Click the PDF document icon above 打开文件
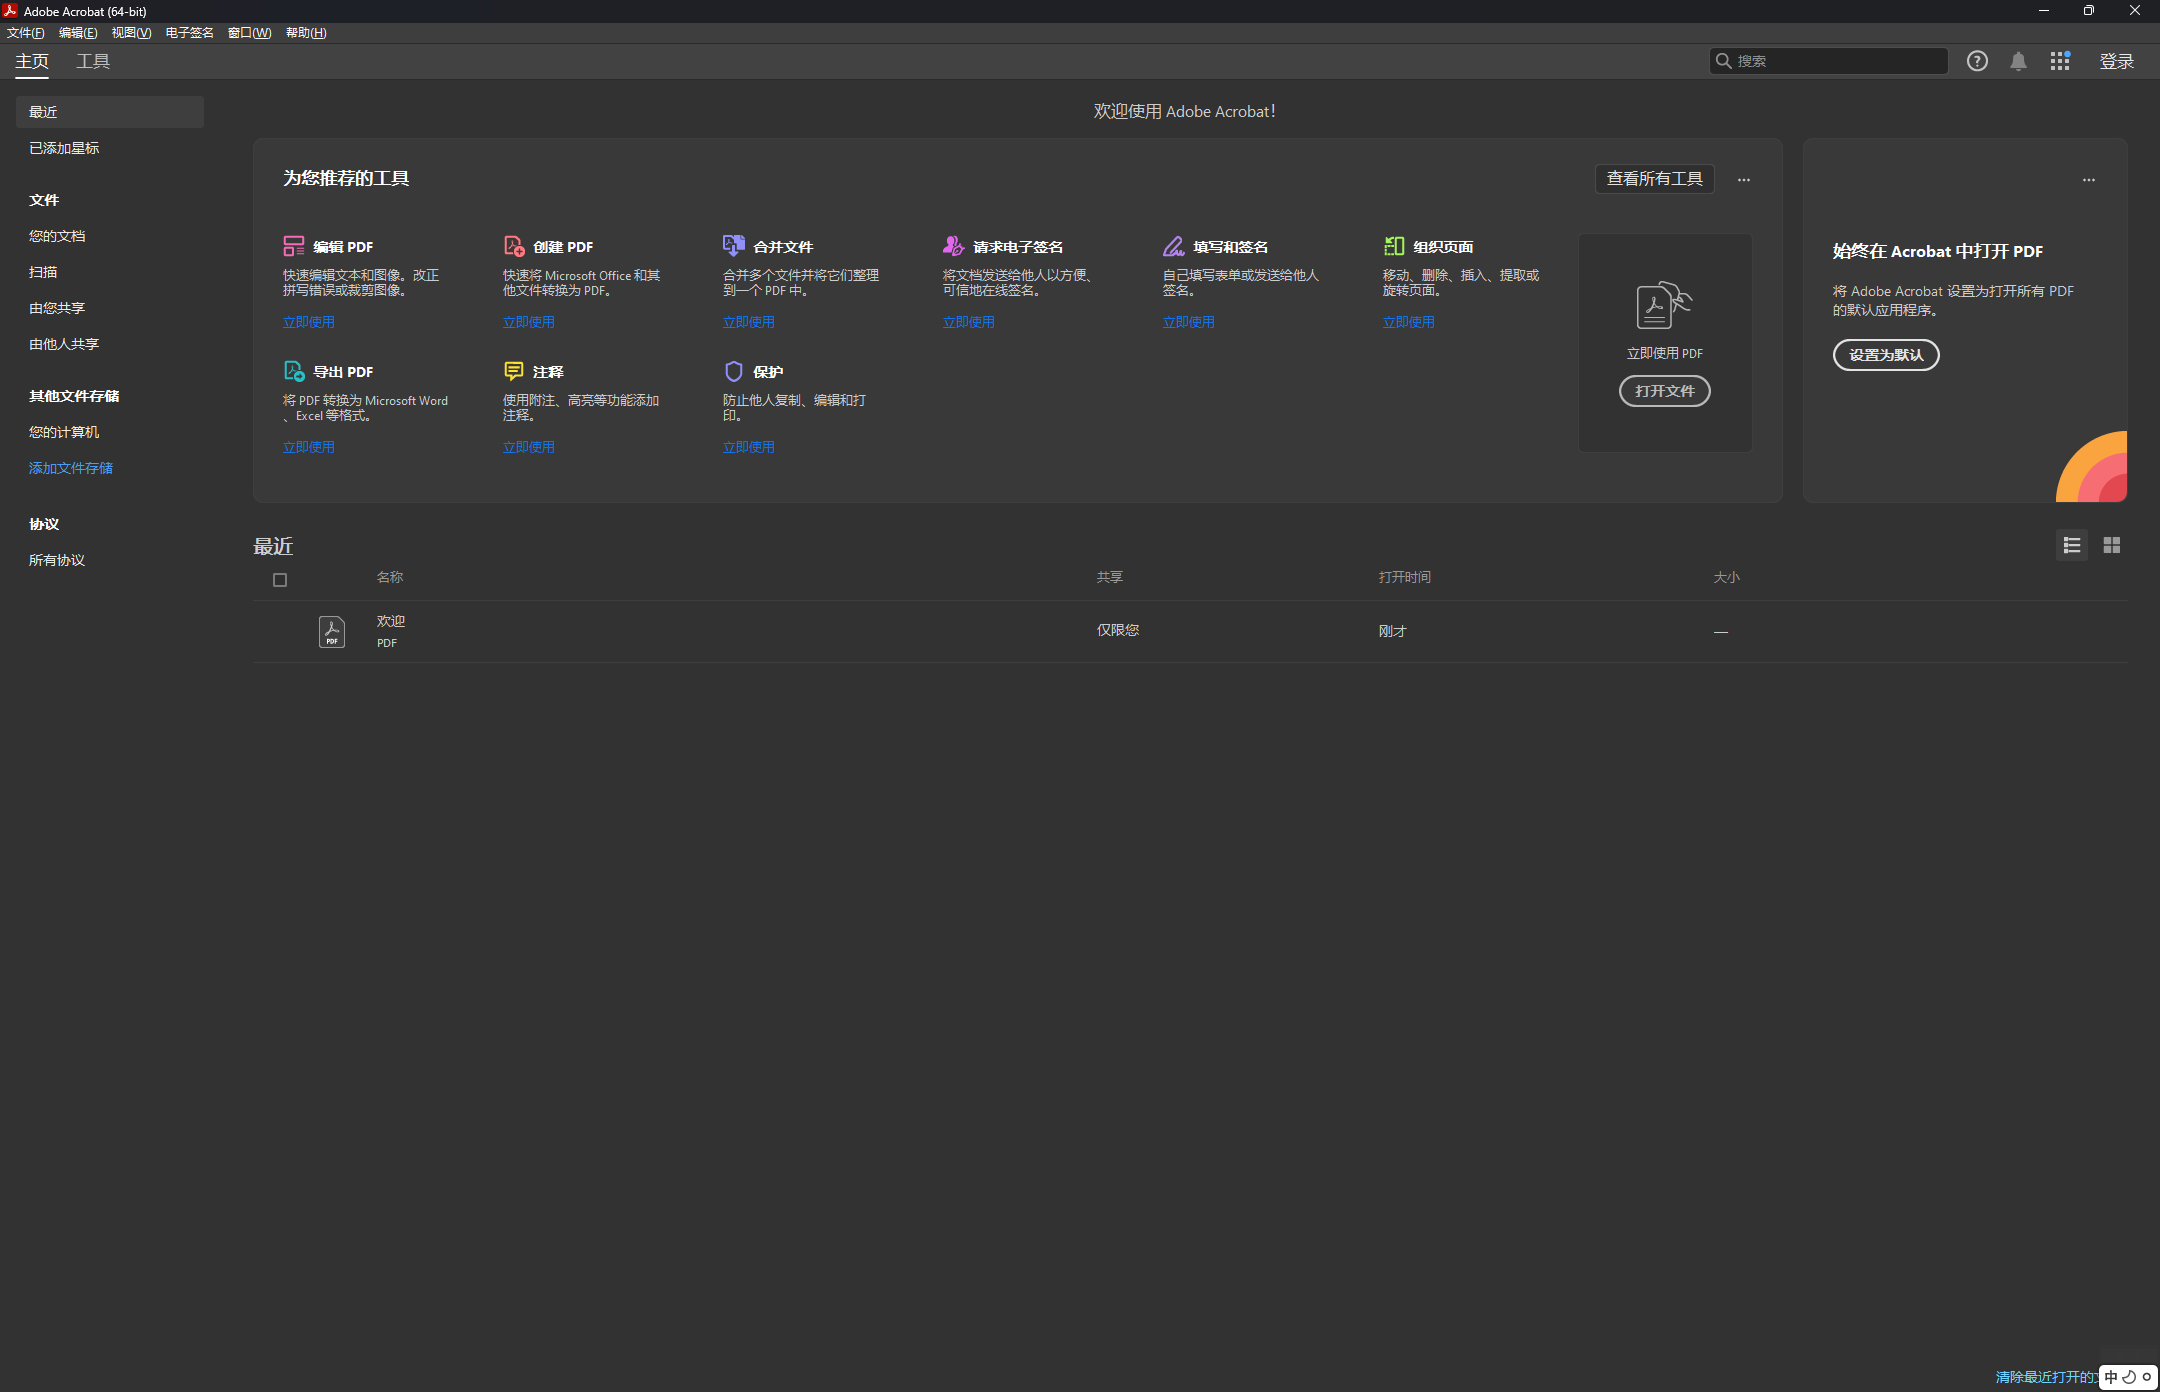 click(1664, 305)
